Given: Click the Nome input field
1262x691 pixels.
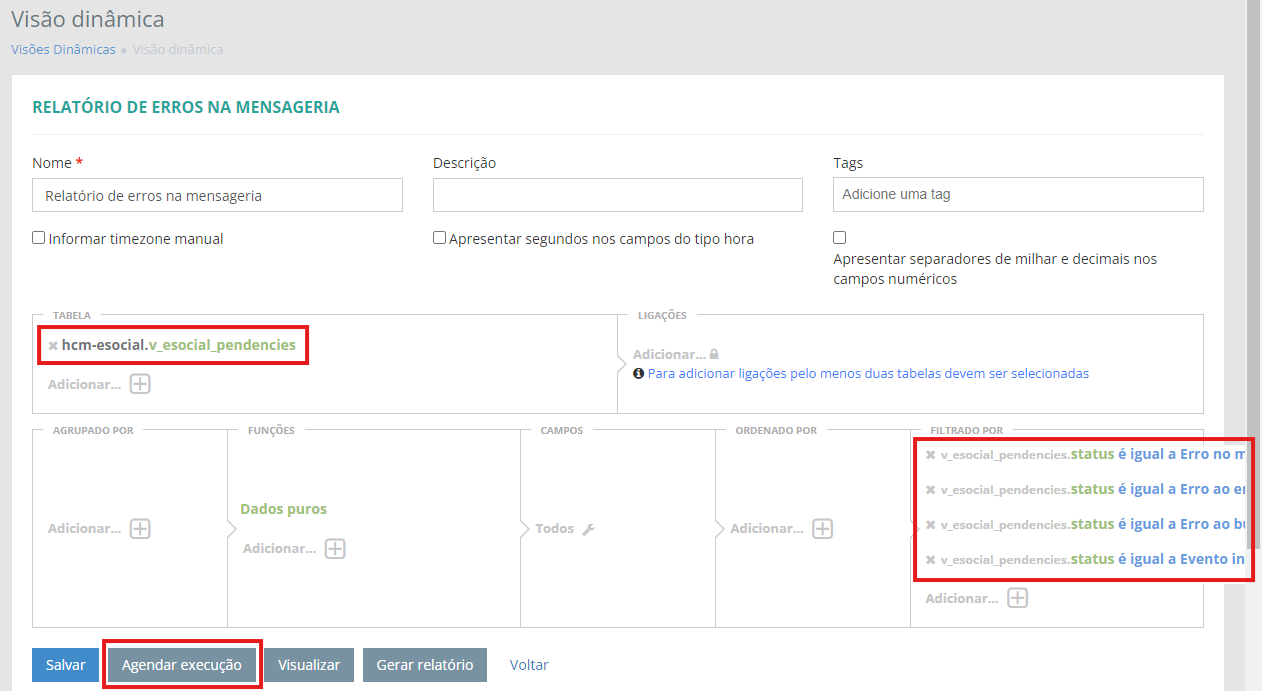Looking at the screenshot, I should click(x=217, y=195).
